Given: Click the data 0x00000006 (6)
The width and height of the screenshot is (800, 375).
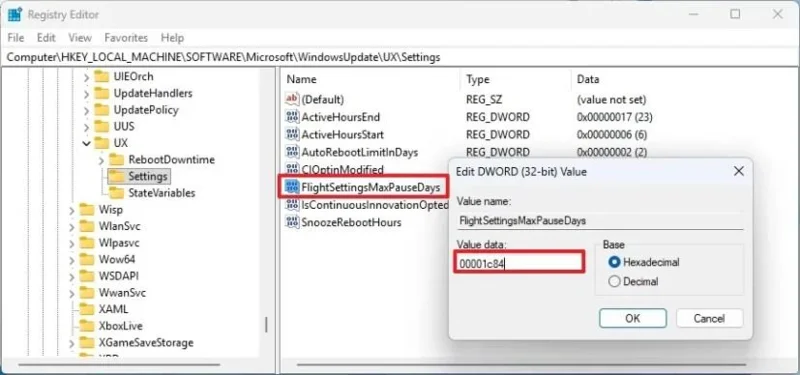Looking at the screenshot, I should tap(611, 135).
